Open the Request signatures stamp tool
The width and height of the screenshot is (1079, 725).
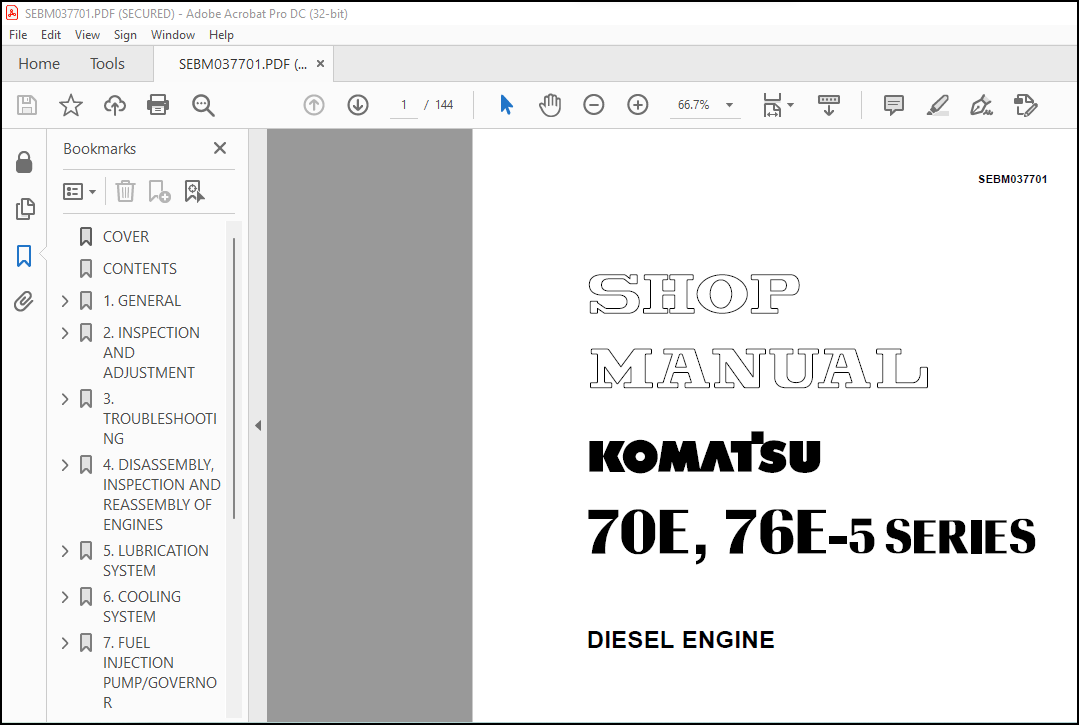tap(1025, 105)
